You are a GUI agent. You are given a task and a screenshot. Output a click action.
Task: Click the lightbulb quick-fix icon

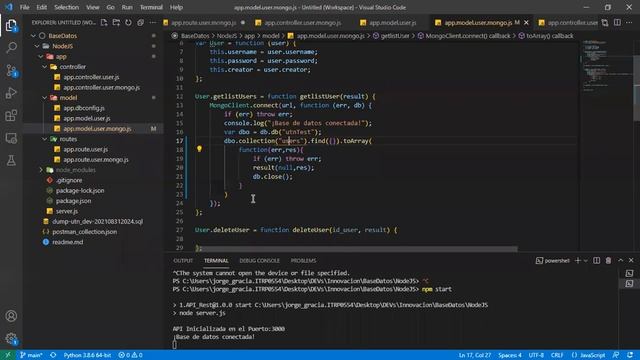click(199, 149)
